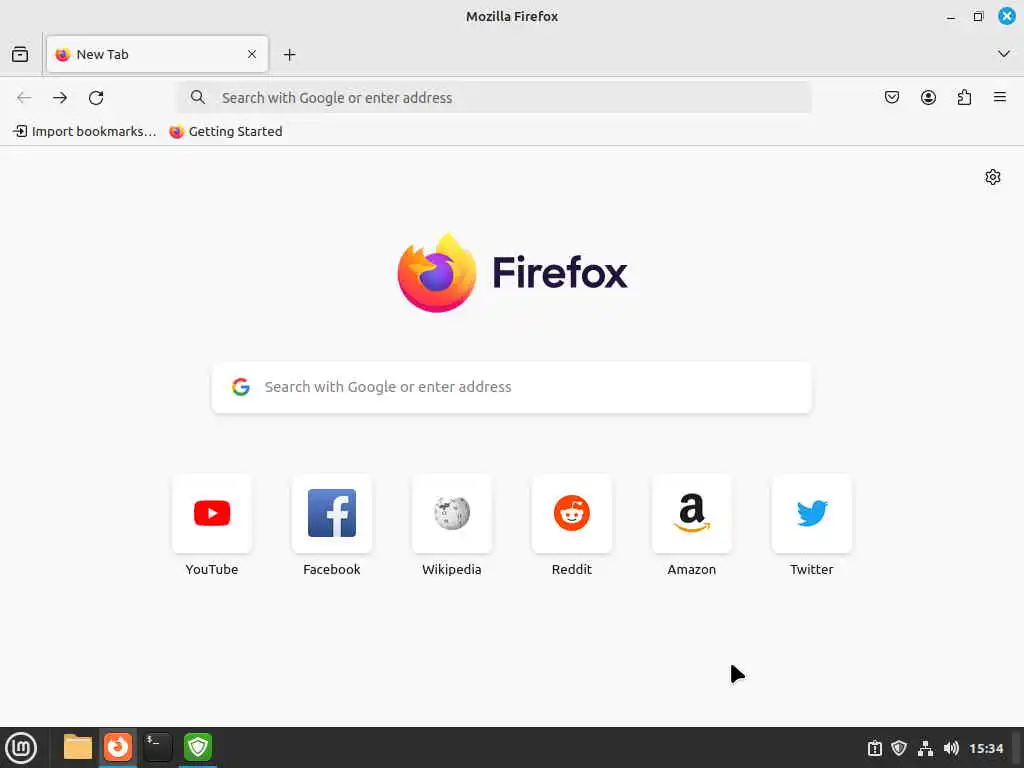Launch the Terminal from taskbar

tap(157, 747)
